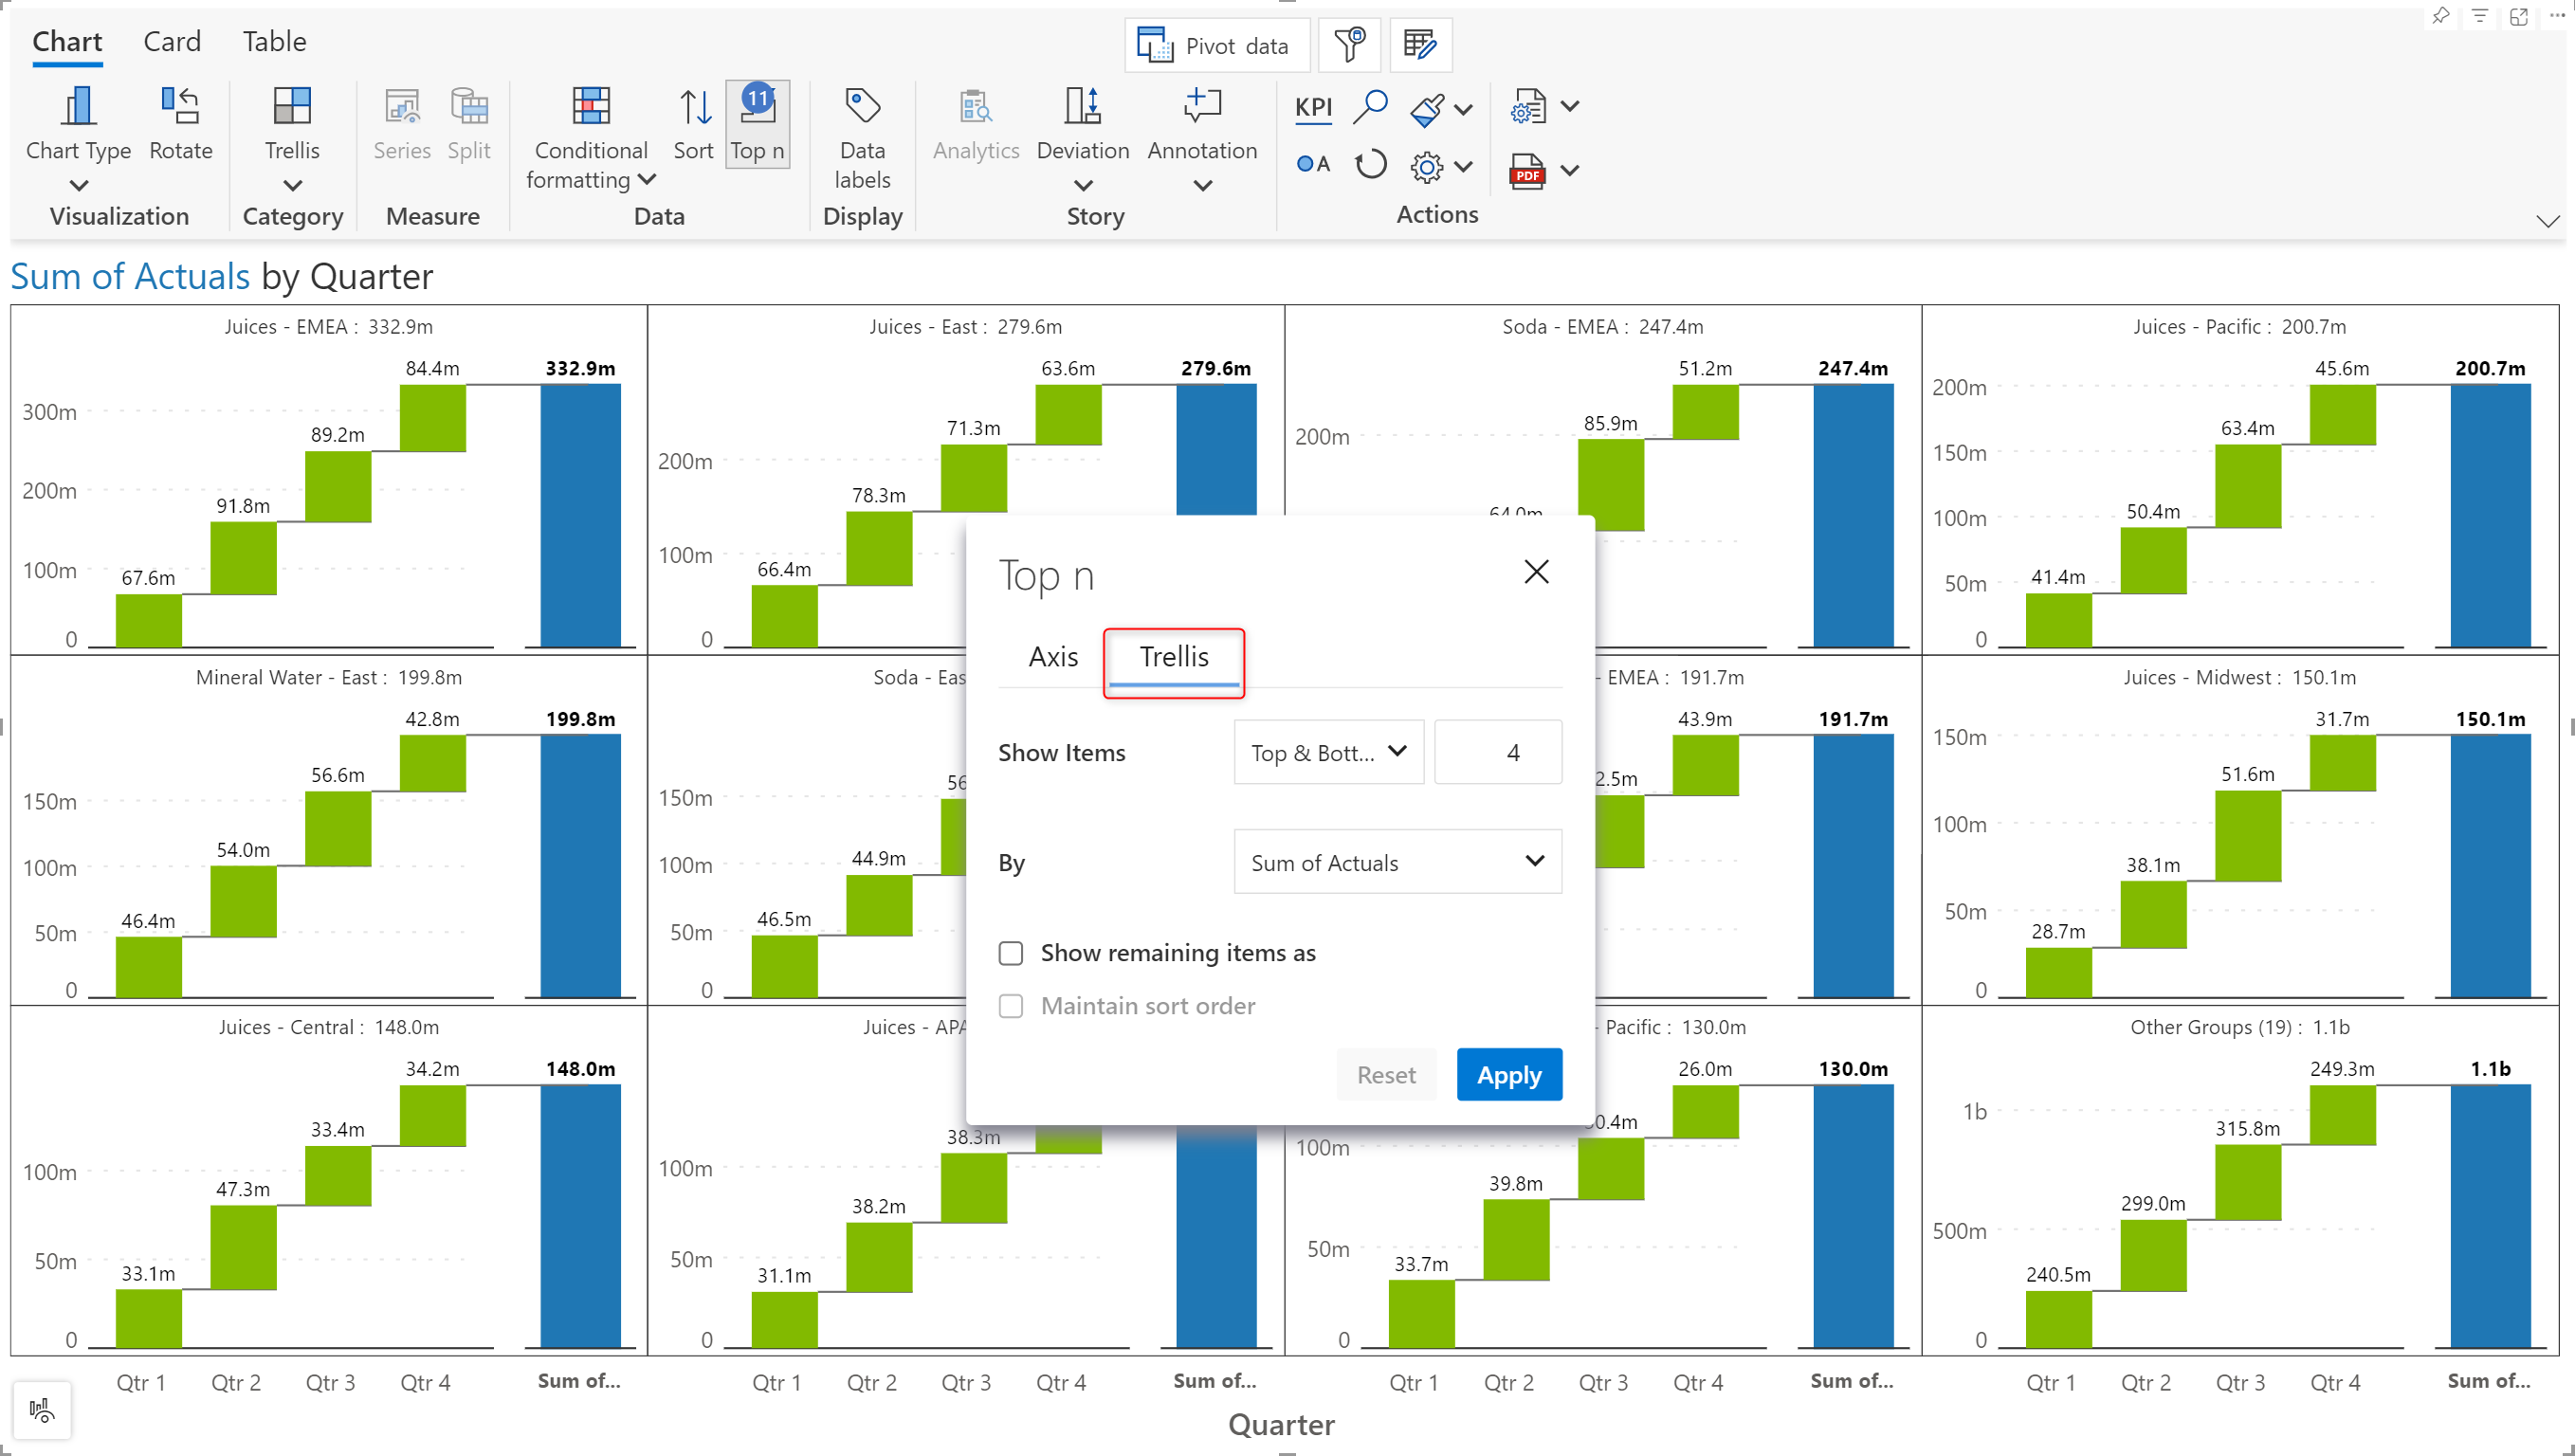Screen dimensions: 2575x1456
Task: Click the Sort icon
Action: (x=694, y=108)
